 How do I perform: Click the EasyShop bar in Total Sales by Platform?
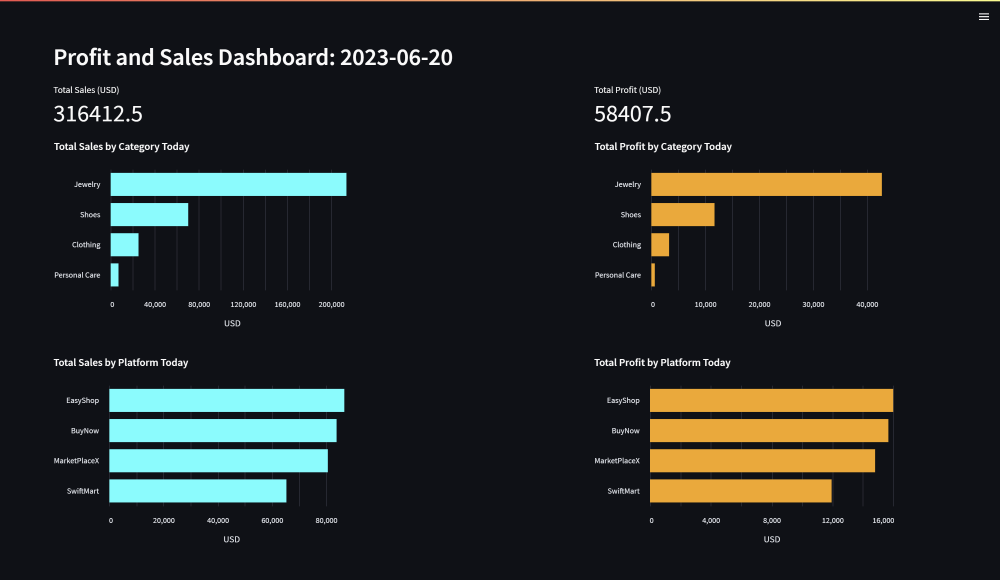click(x=227, y=400)
